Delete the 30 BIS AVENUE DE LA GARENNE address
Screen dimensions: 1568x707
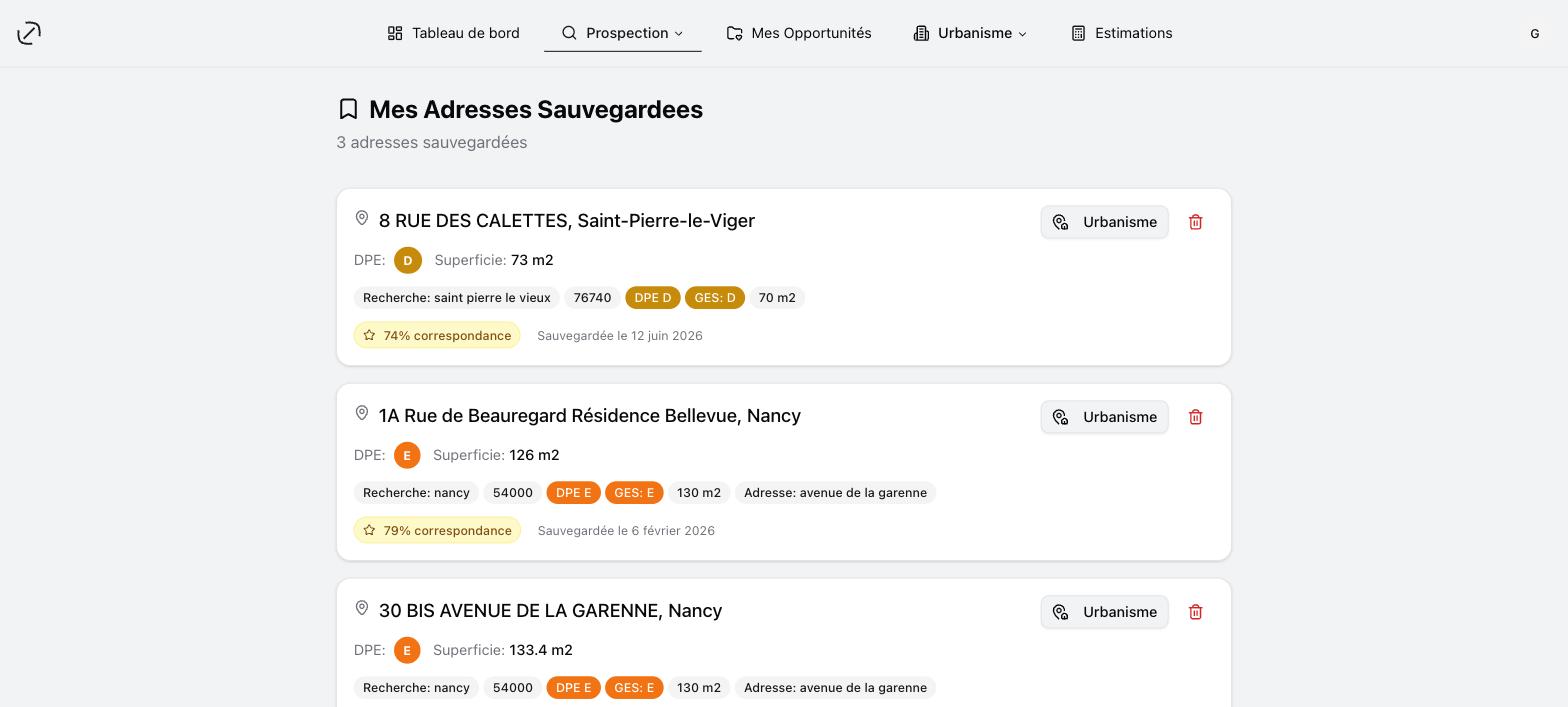(1195, 612)
